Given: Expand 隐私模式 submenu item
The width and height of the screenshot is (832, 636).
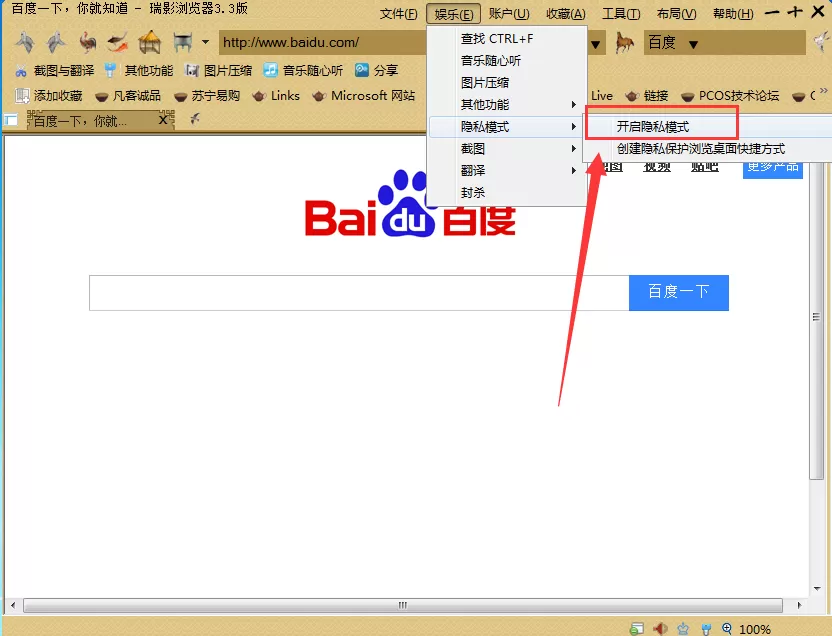Looking at the screenshot, I should [507, 127].
